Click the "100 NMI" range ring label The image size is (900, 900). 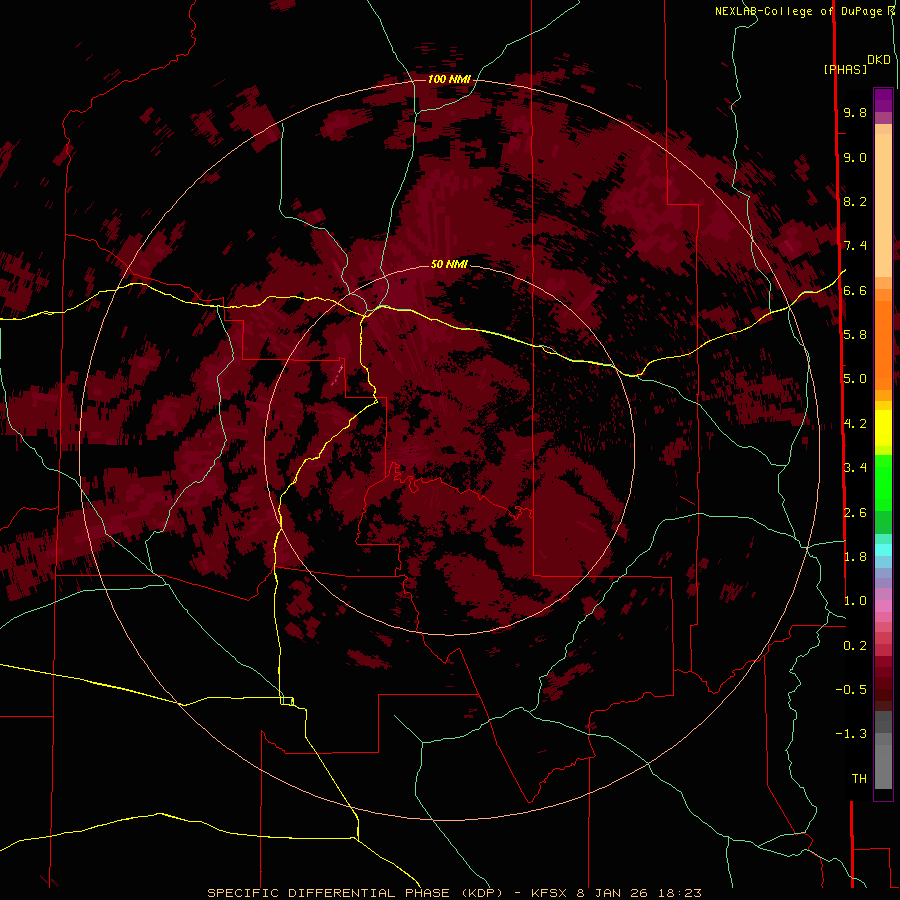[449, 79]
